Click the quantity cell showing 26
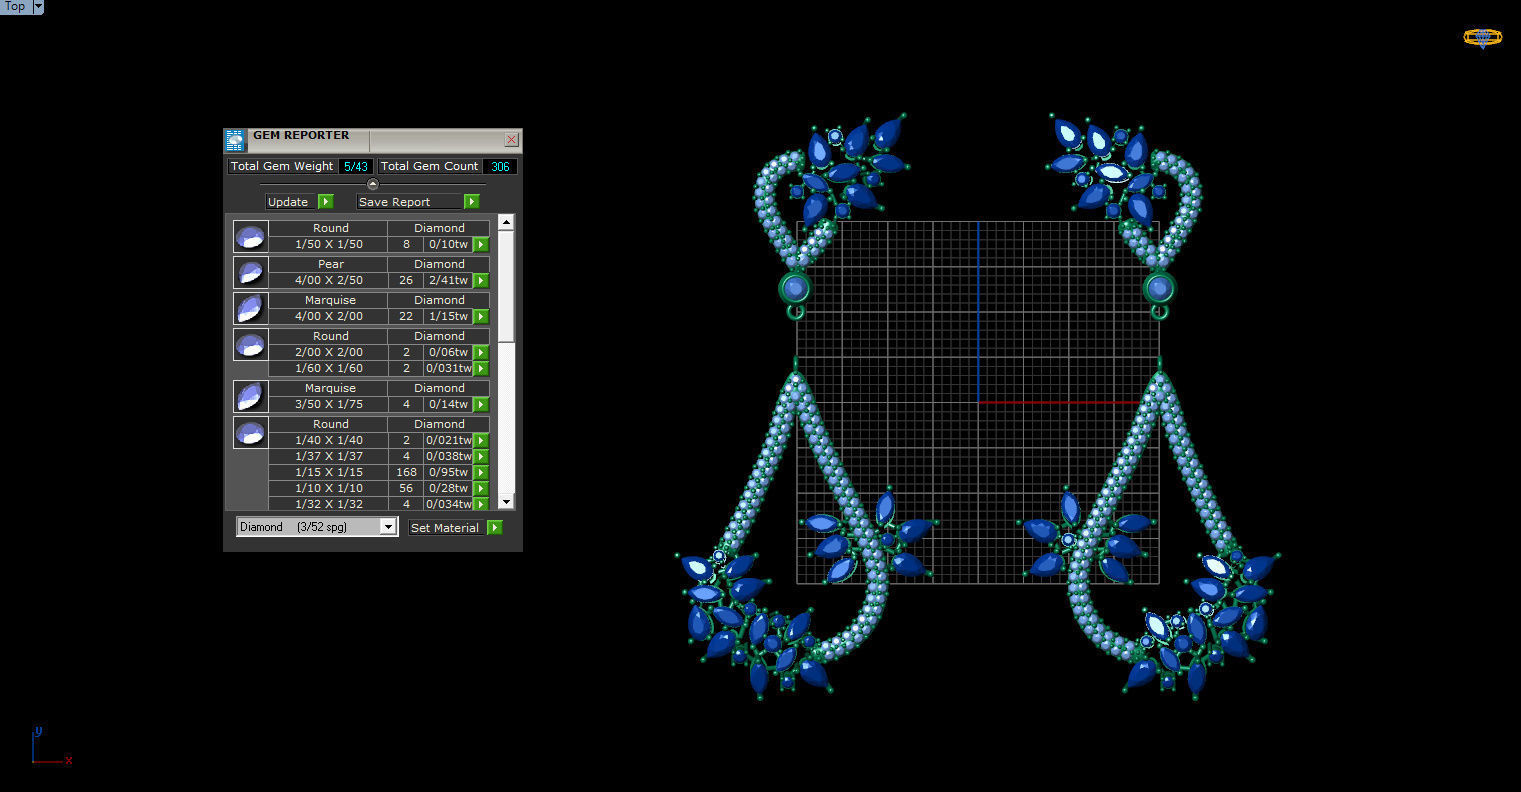Viewport: 1521px width, 792px height. pos(406,280)
